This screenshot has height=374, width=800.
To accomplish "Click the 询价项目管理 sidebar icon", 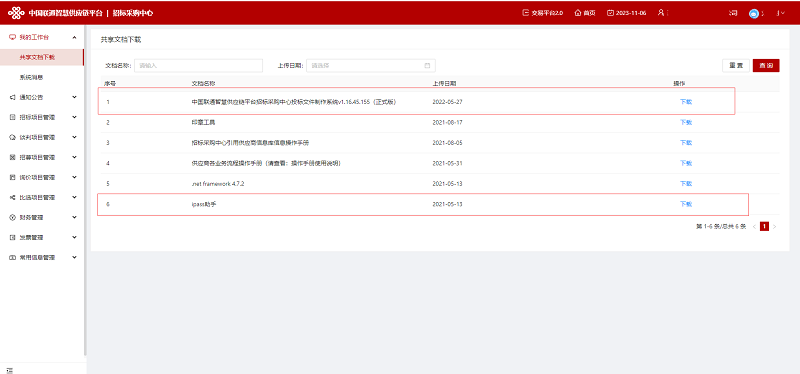I will [x=13, y=178].
